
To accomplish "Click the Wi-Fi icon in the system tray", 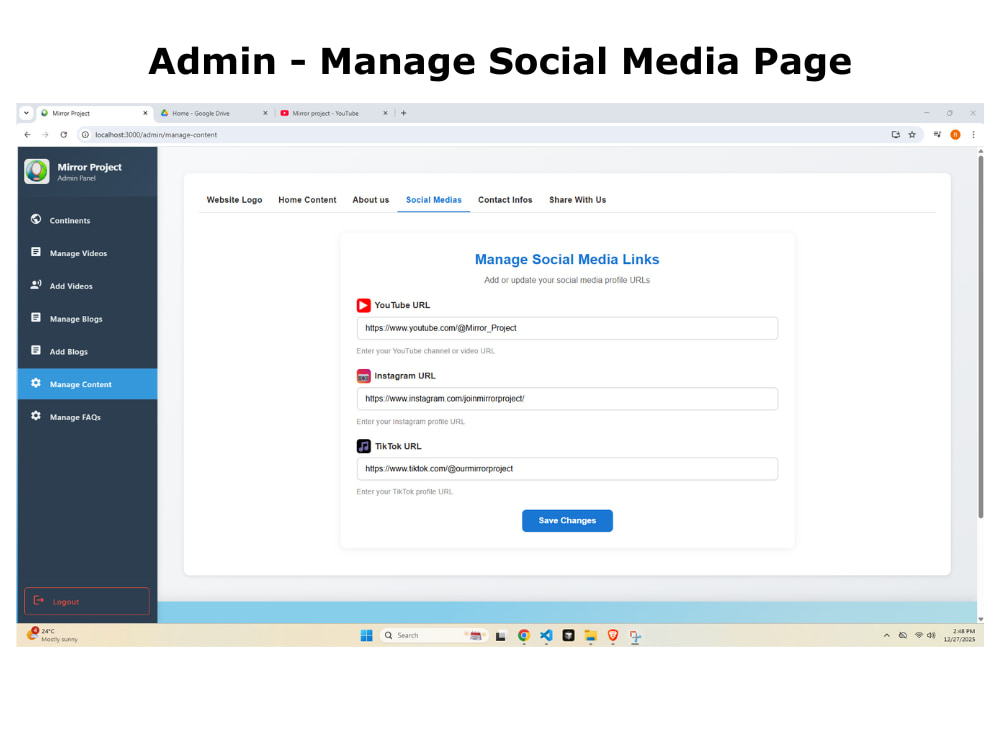I will click(x=919, y=635).
